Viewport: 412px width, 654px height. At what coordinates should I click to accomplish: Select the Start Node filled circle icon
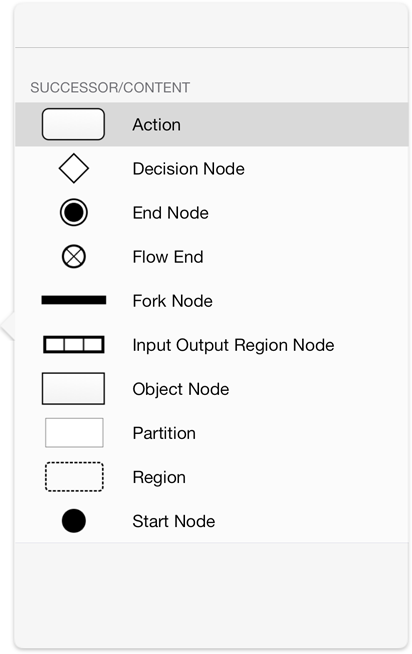coord(74,521)
